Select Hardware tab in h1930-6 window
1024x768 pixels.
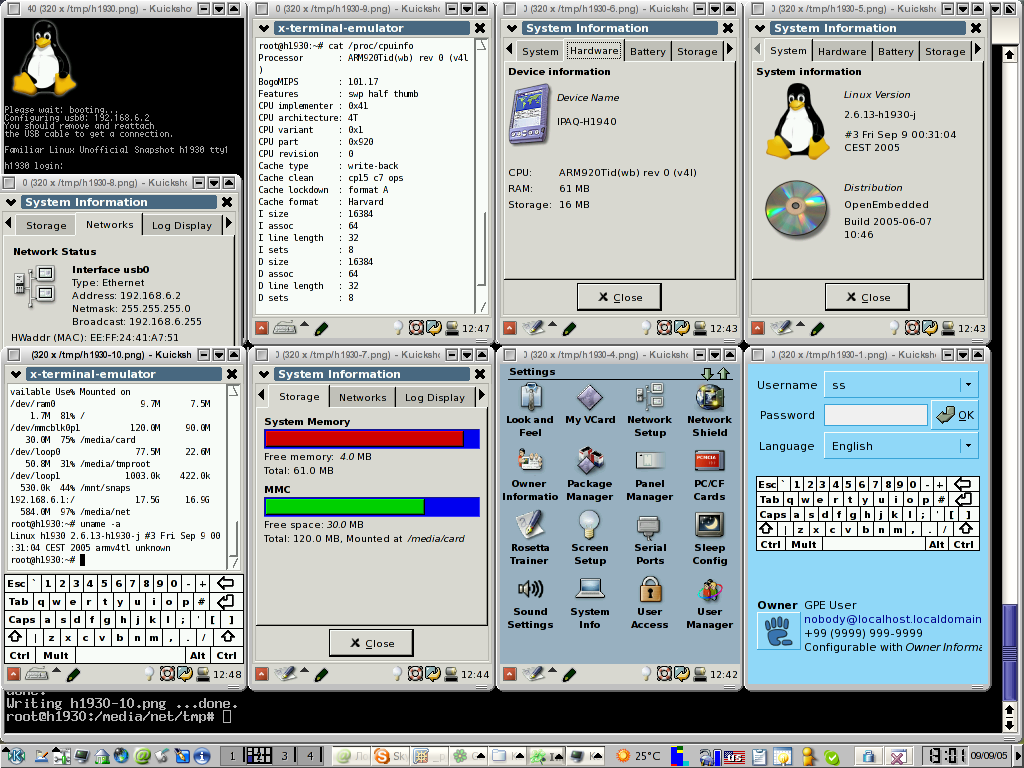click(x=594, y=50)
